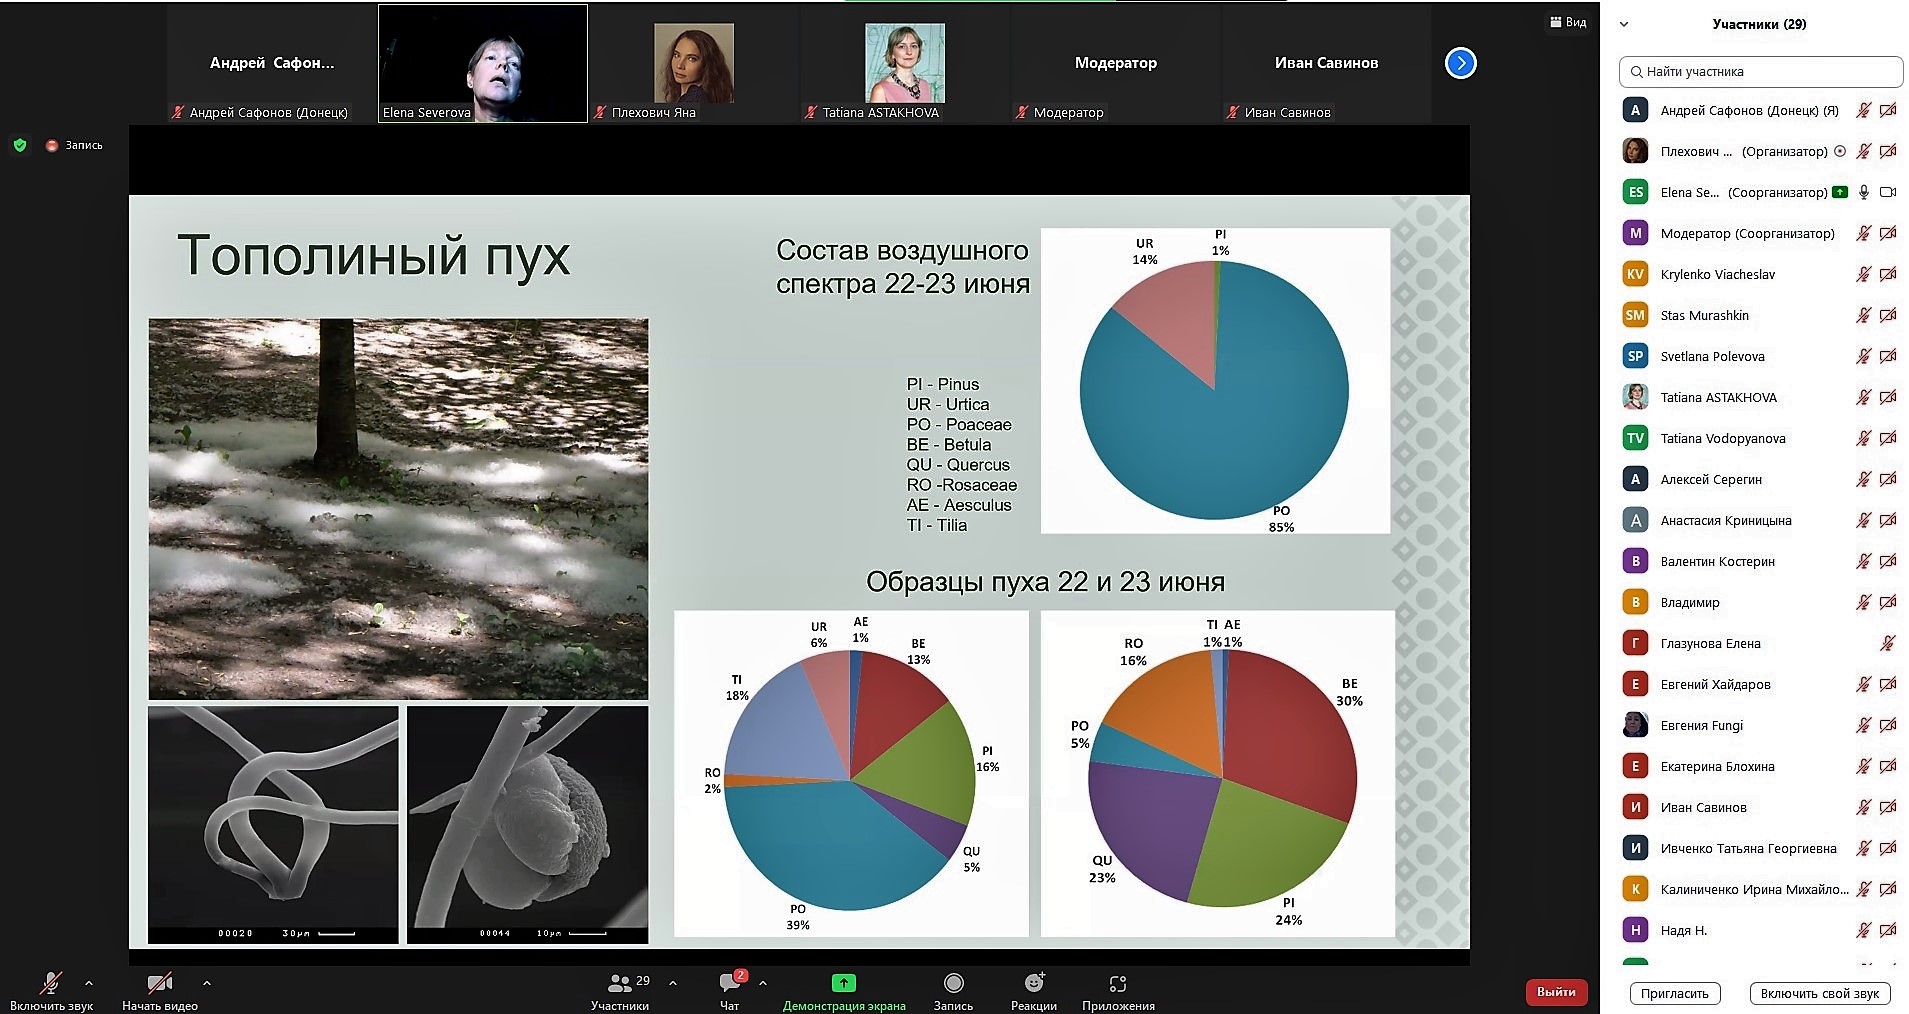This screenshot has height=1014, width=1909.
Task: Click muted mic icon for Евгения Fungi
Action: point(1863,726)
